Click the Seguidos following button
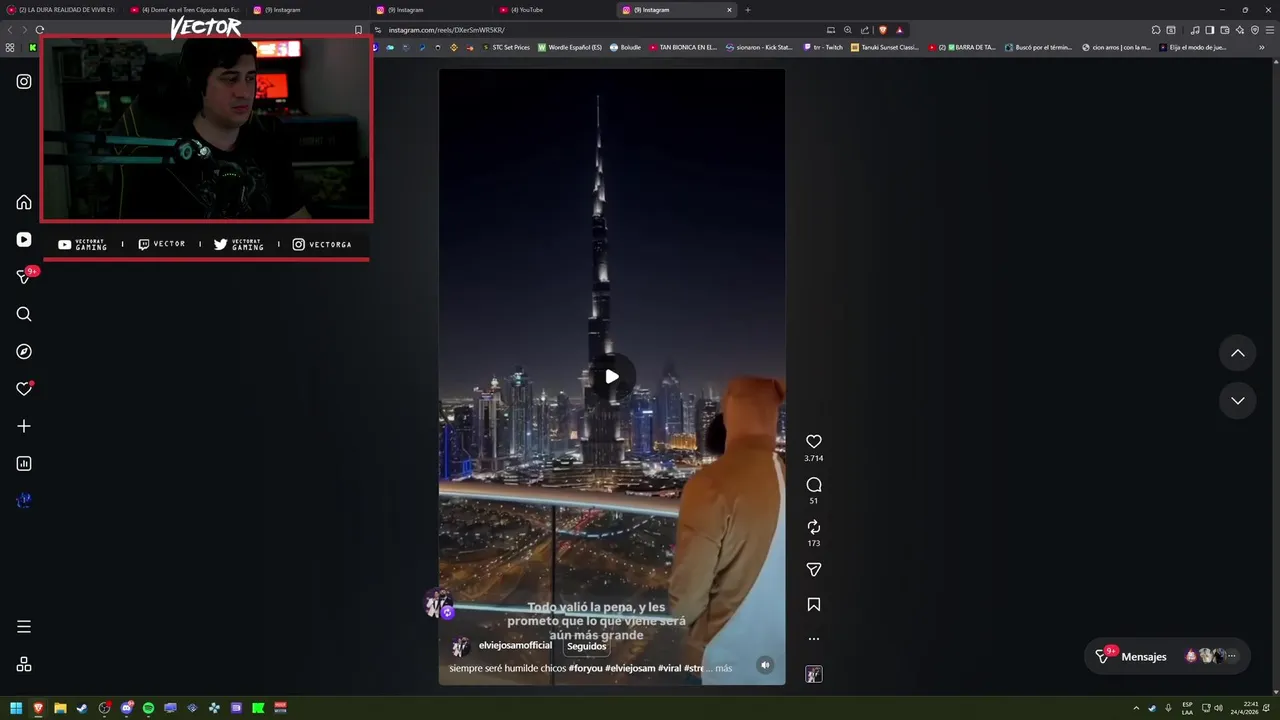The image size is (1280, 720). tap(587, 646)
